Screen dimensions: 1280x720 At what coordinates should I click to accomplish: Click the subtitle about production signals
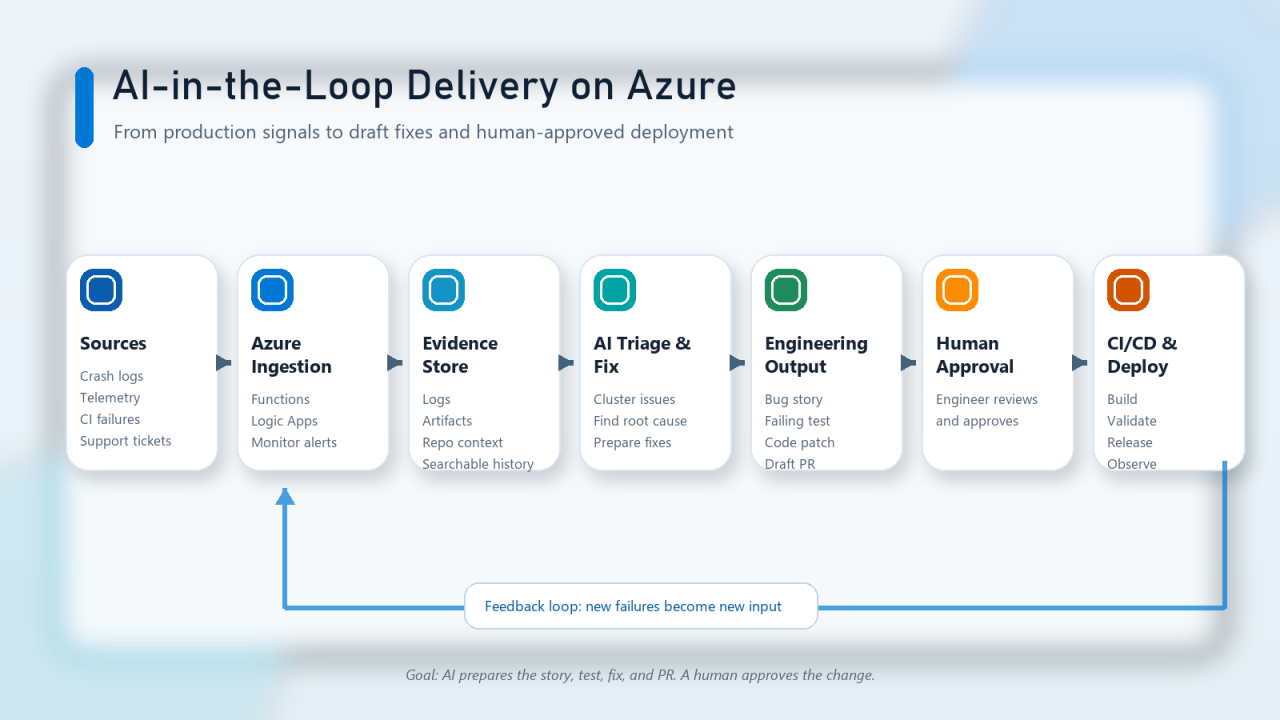(423, 132)
